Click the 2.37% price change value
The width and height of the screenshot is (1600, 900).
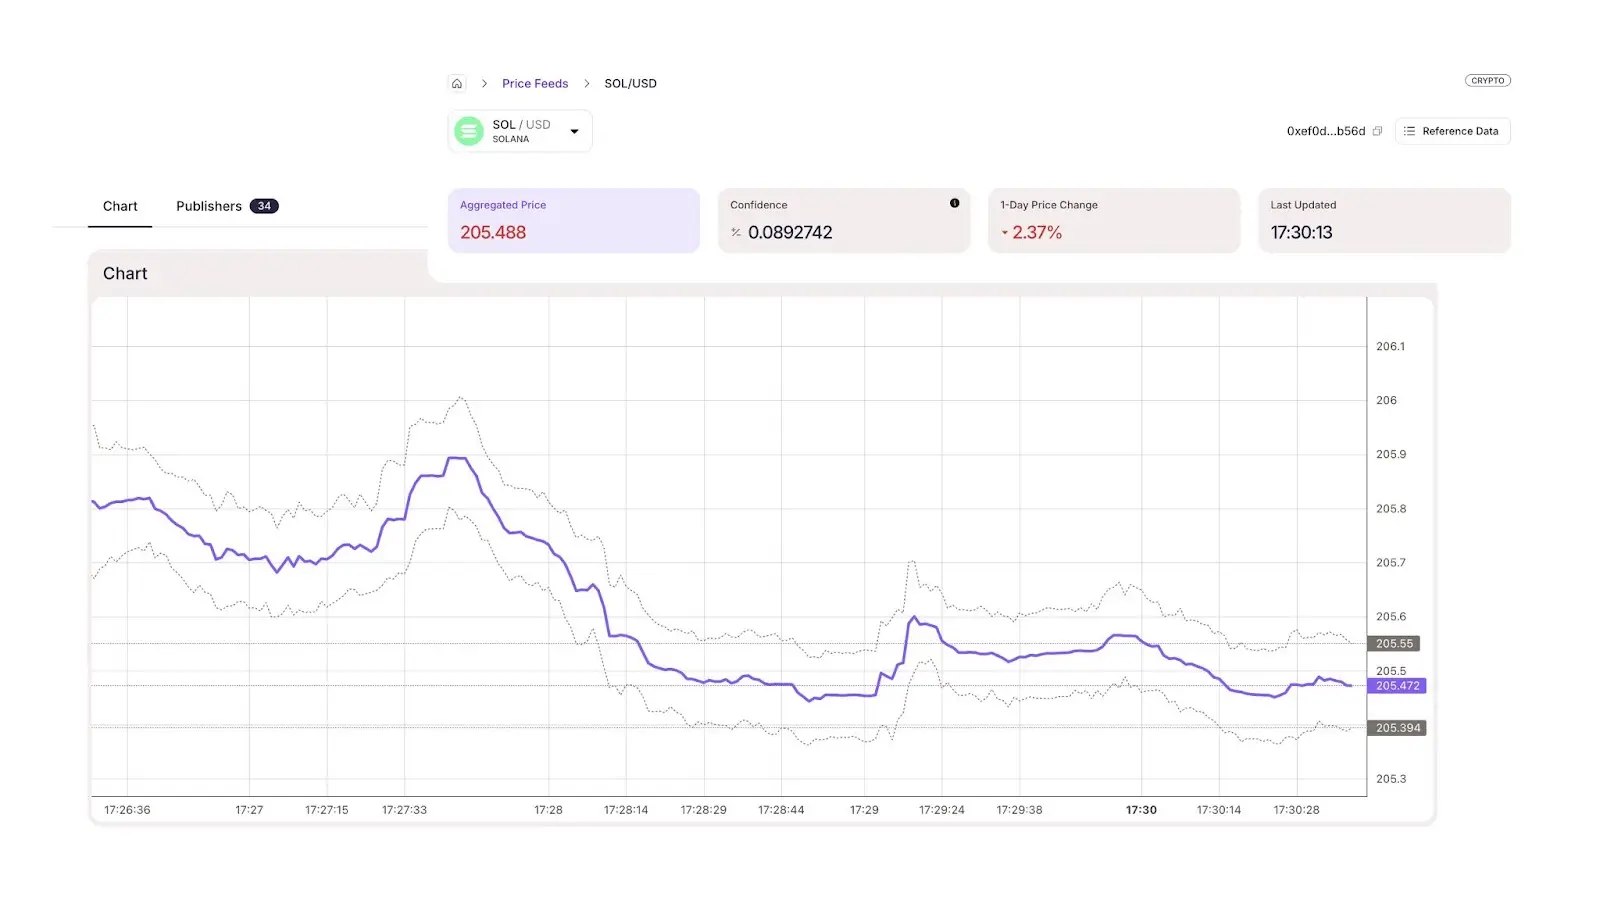(1037, 232)
